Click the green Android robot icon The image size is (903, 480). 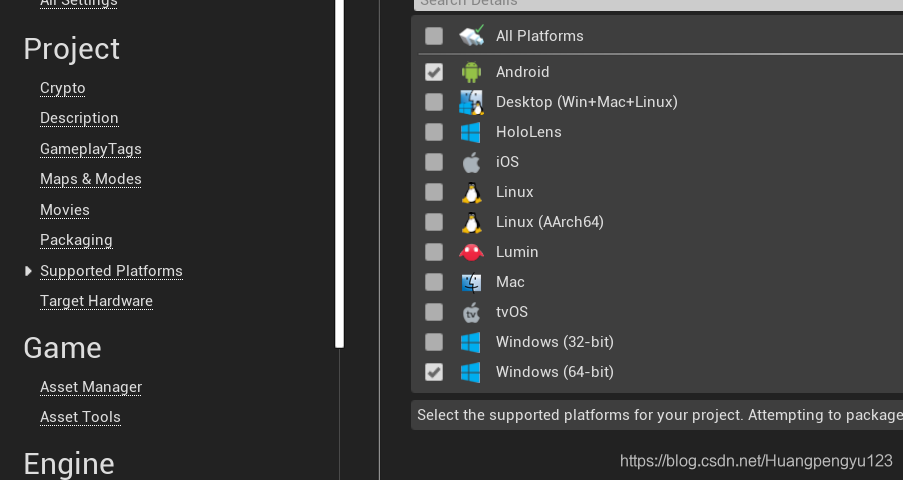point(471,72)
